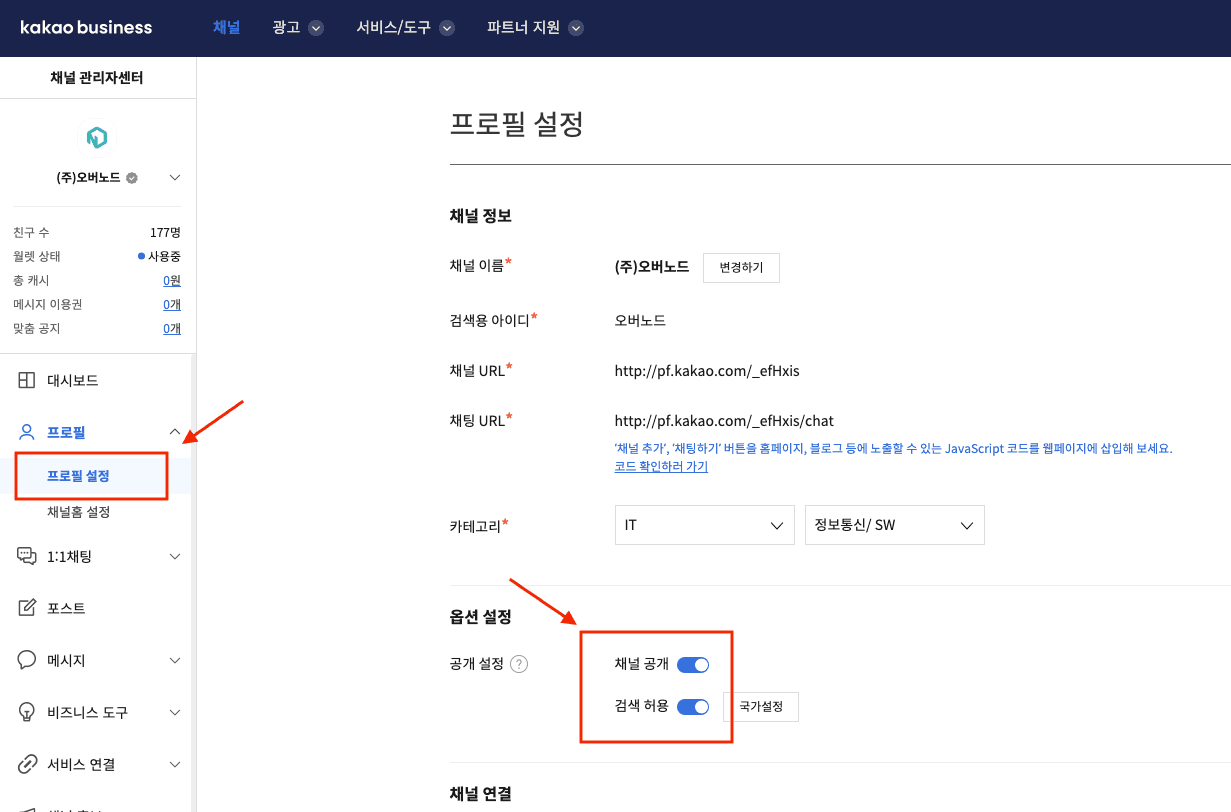Expand the 서비스 연결 menu chevron
The width and height of the screenshot is (1231, 812).
tap(175, 764)
